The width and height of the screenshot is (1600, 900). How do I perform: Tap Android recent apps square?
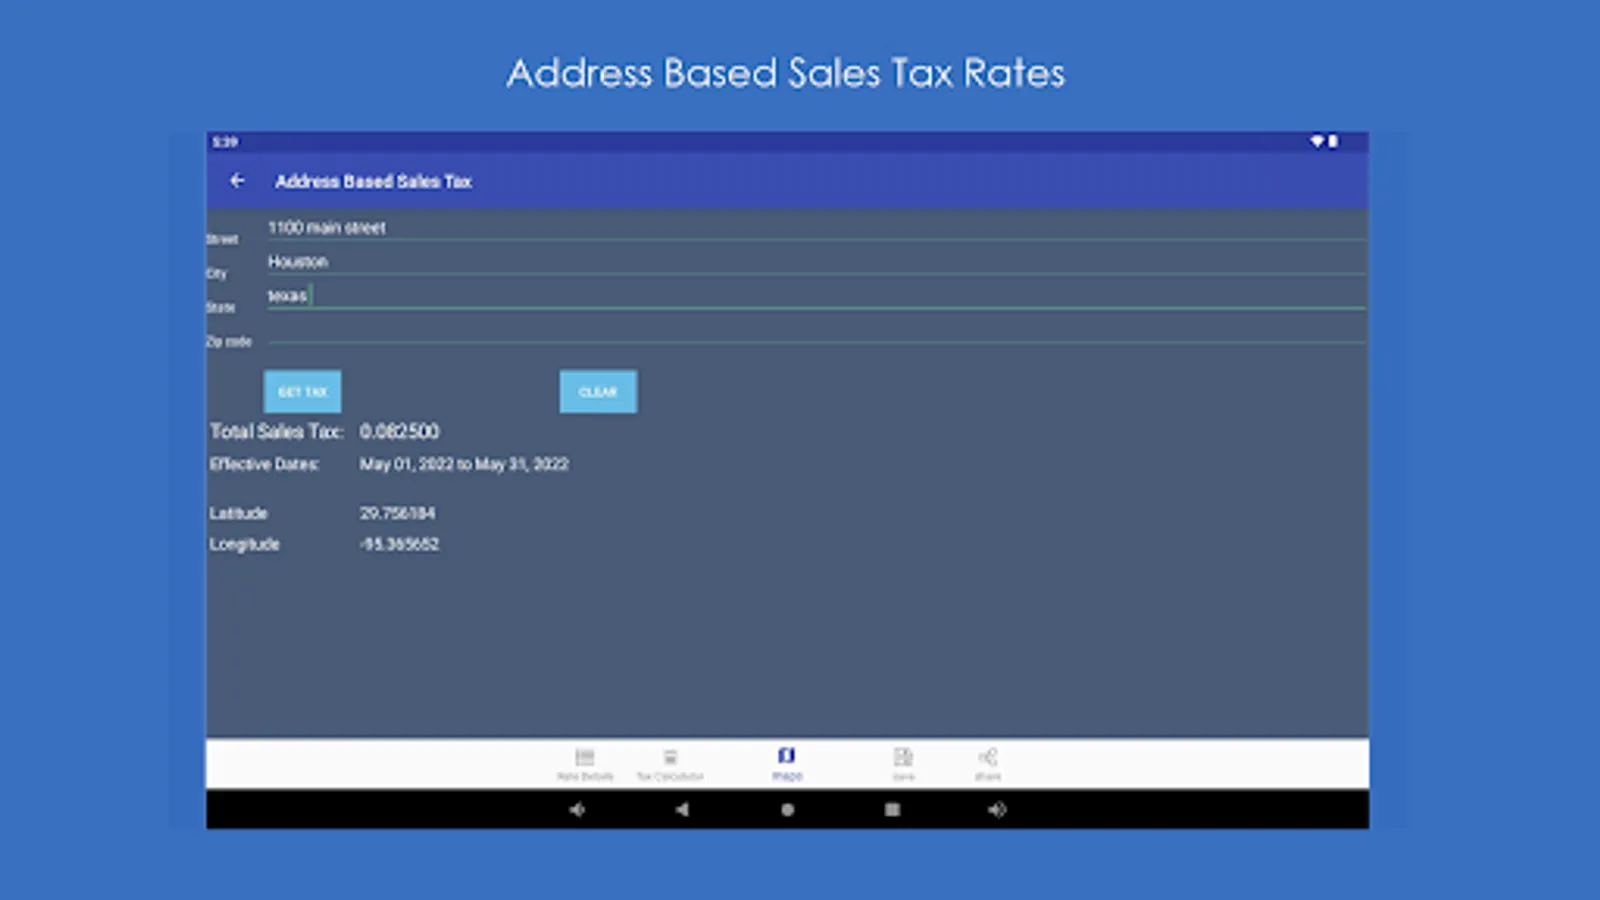click(x=892, y=810)
